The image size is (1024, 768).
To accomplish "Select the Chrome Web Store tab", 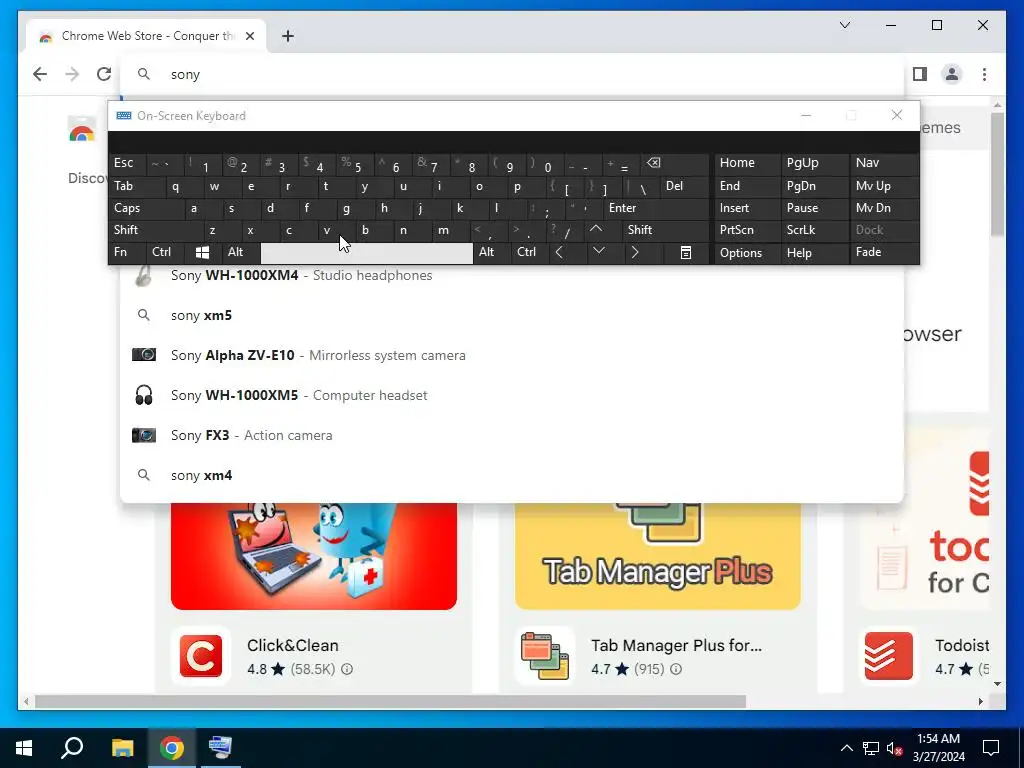I will [x=146, y=36].
